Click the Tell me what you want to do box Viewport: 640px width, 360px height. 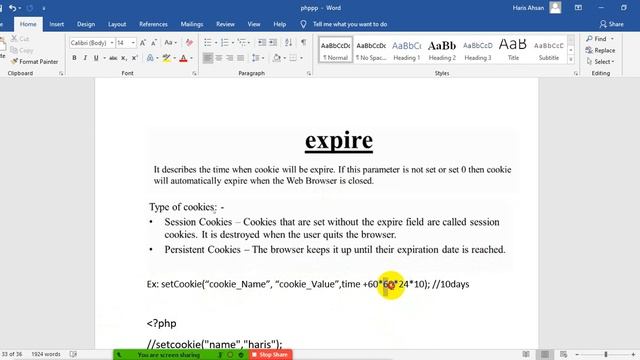pyautogui.click(x=350, y=24)
